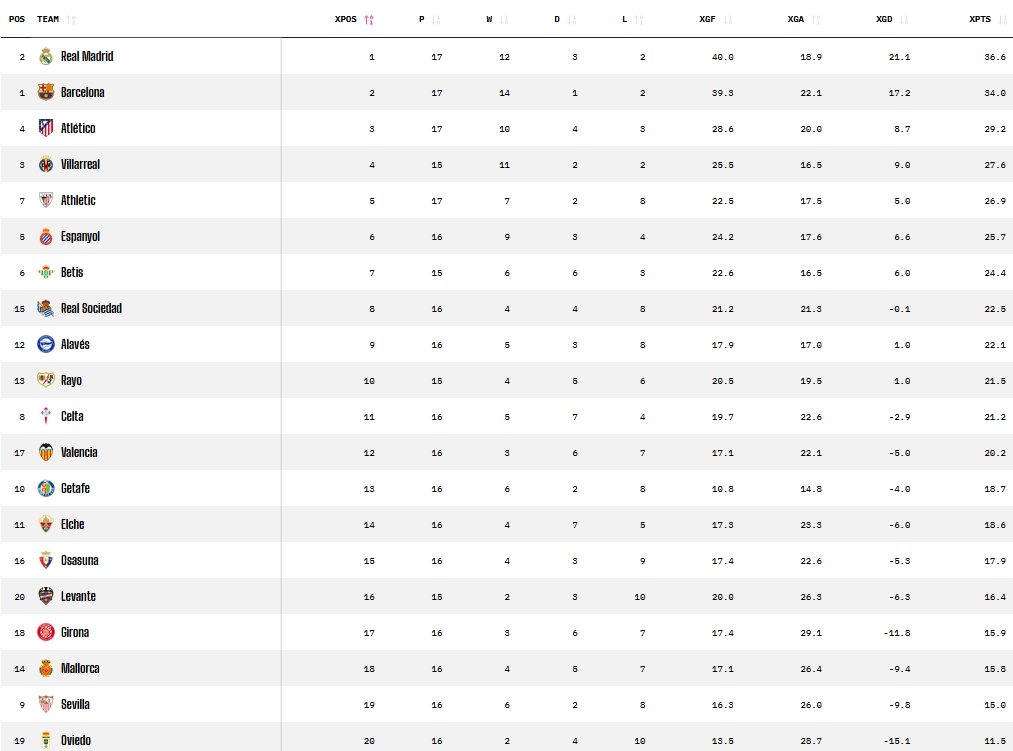Click the Celta club crest
The image size is (1013, 751).
point(45,416)
